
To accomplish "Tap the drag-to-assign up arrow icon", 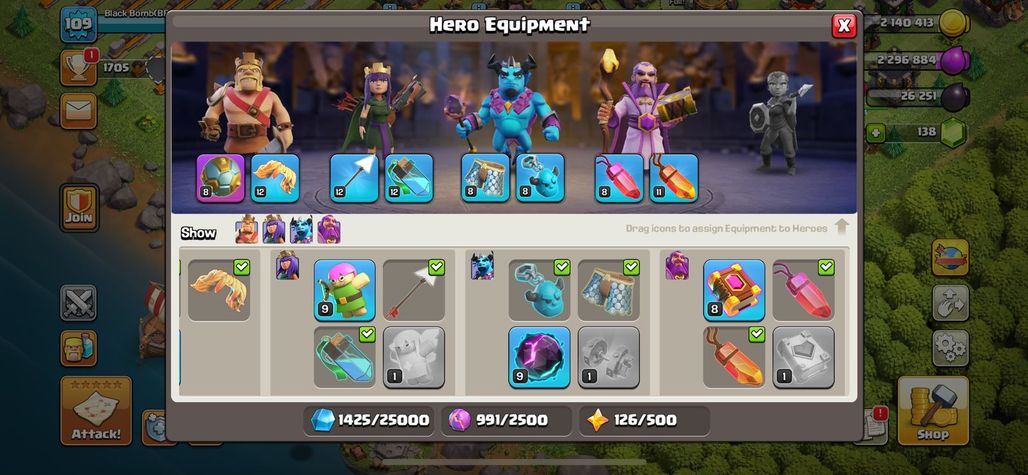I will (842, 227).
